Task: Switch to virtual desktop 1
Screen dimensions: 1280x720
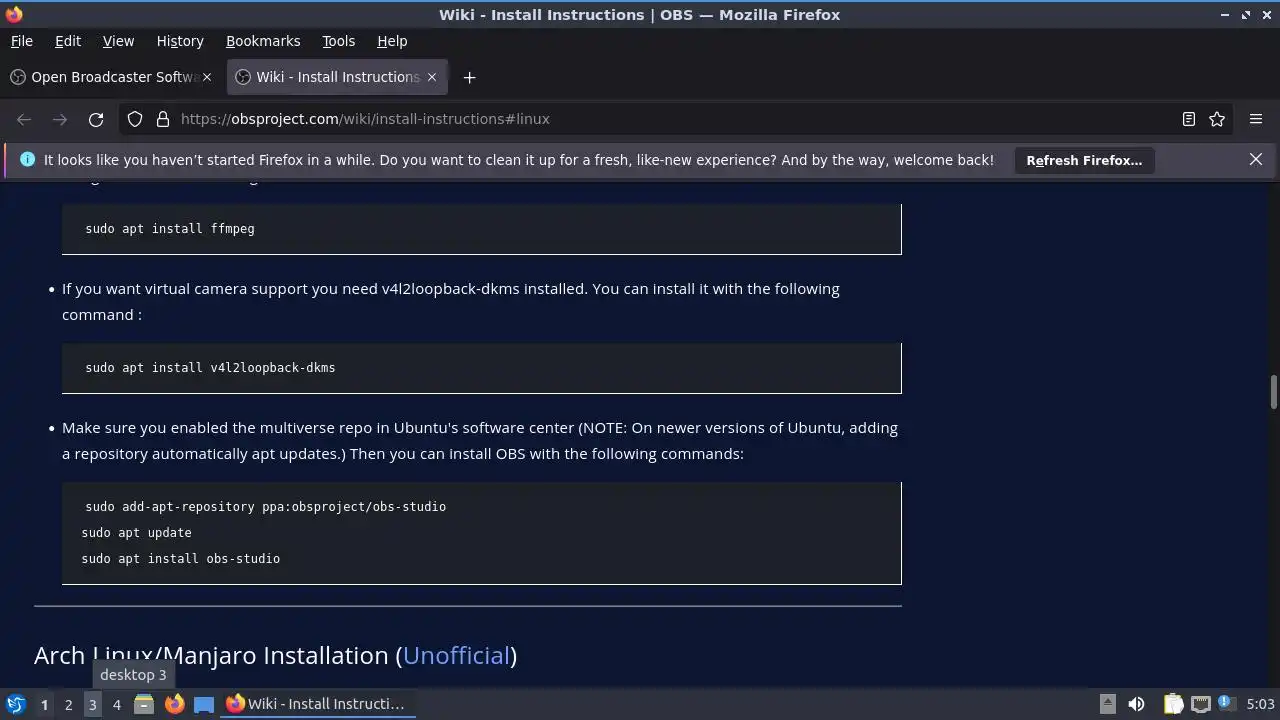Action: (x=44, y=705)
